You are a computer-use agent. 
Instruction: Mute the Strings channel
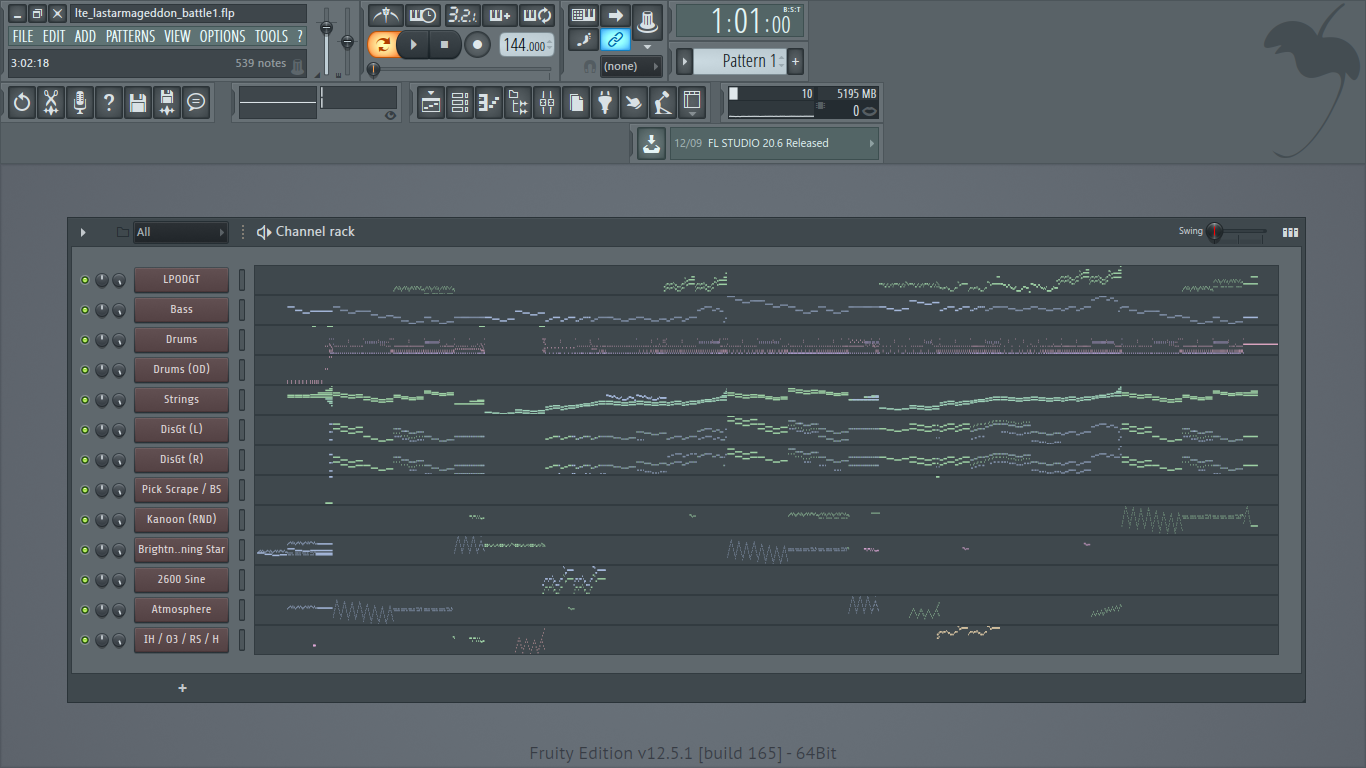pyautogui.click(x=85, y=400)
